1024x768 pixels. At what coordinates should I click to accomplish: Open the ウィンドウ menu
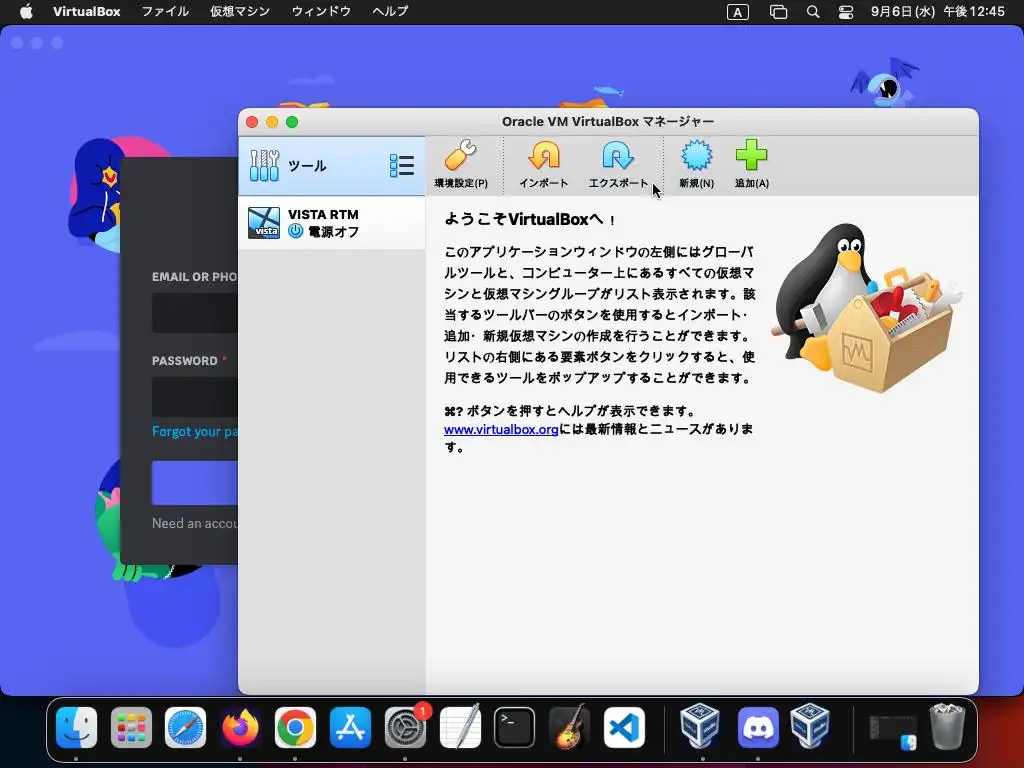[321, 11]
